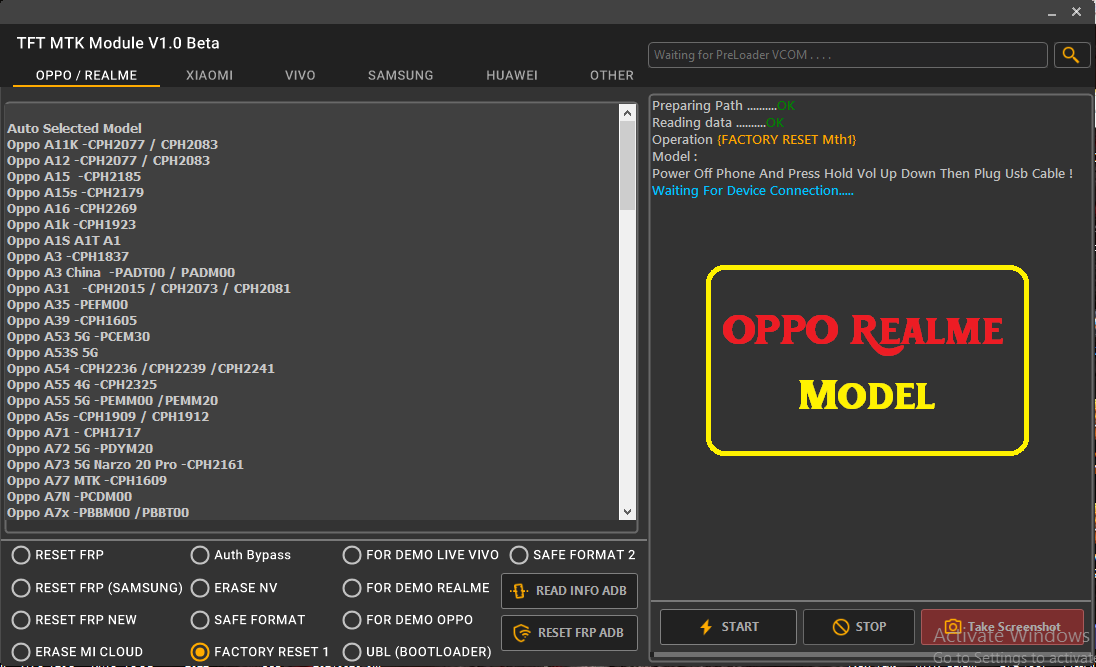Switch to the VIVO tab
Image resolution: width=1096 pixels, height=667 pixels.
(301, 76)
